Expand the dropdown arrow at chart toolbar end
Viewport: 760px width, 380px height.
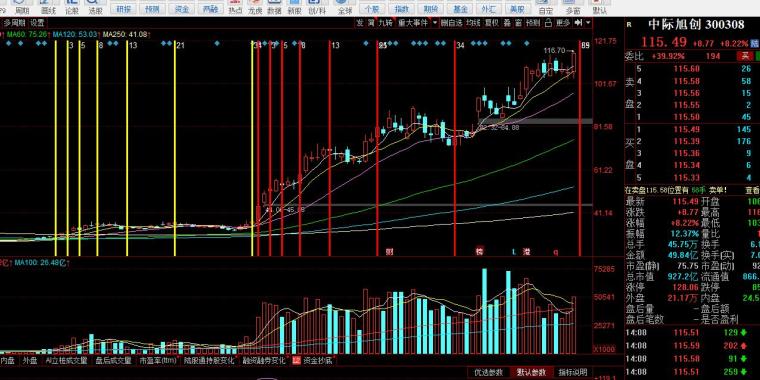click(588, 22)
